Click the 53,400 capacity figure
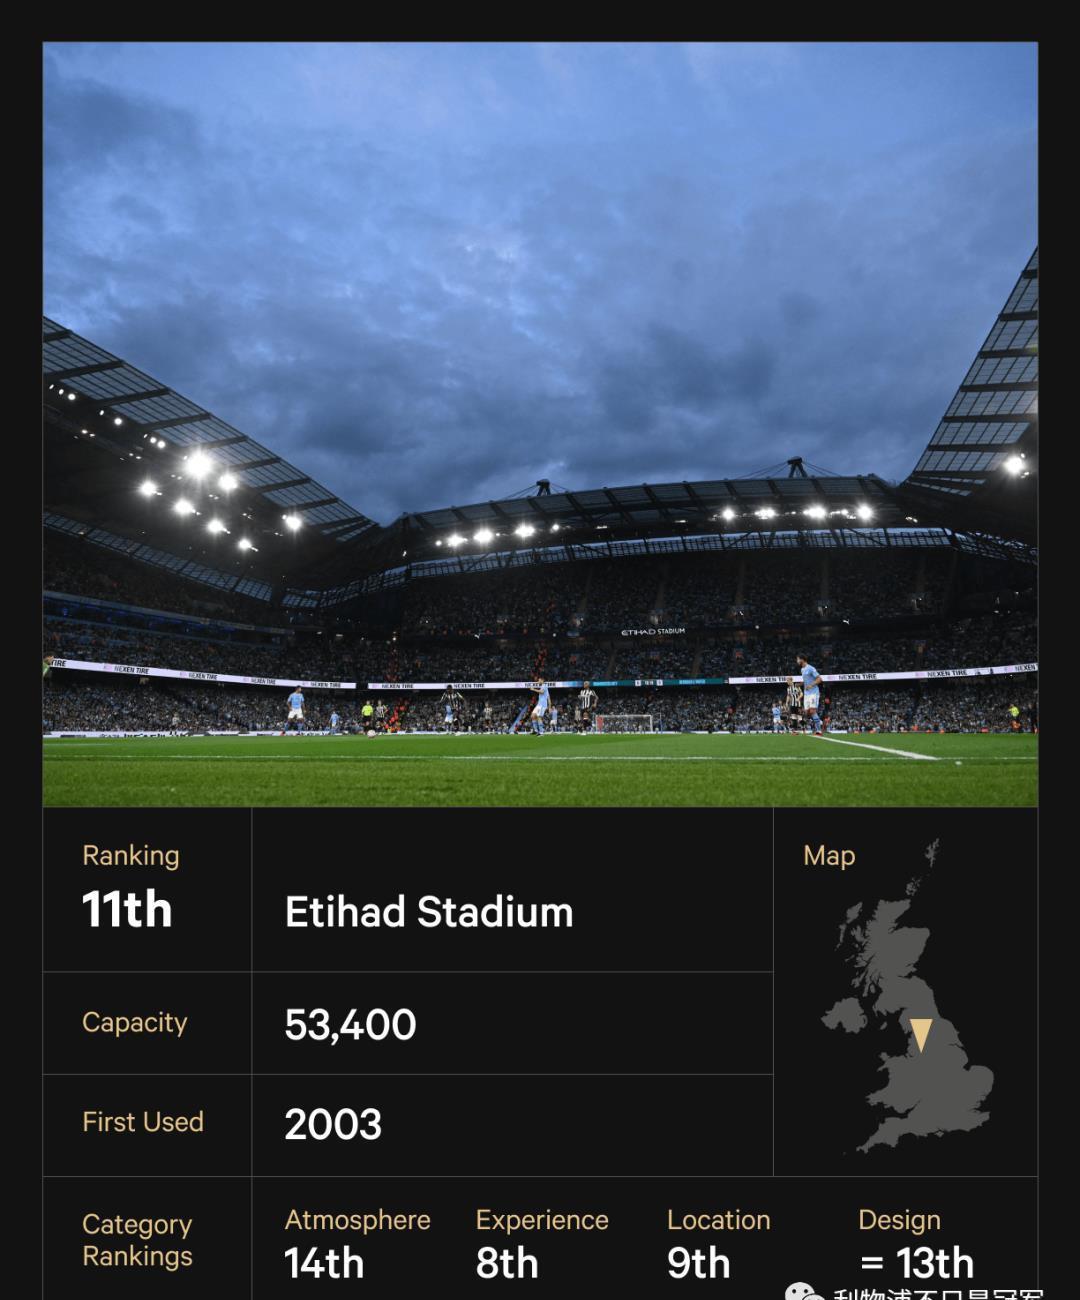The image size is (1080, 1300). 350,1025
